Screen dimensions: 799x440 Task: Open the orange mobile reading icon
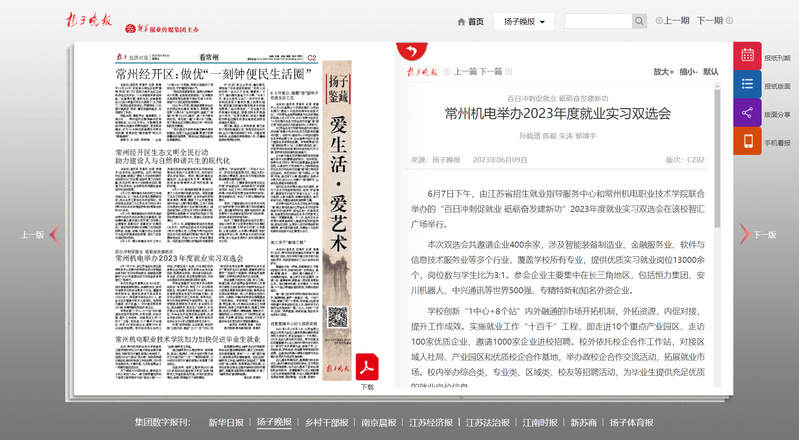pos(747,142)
